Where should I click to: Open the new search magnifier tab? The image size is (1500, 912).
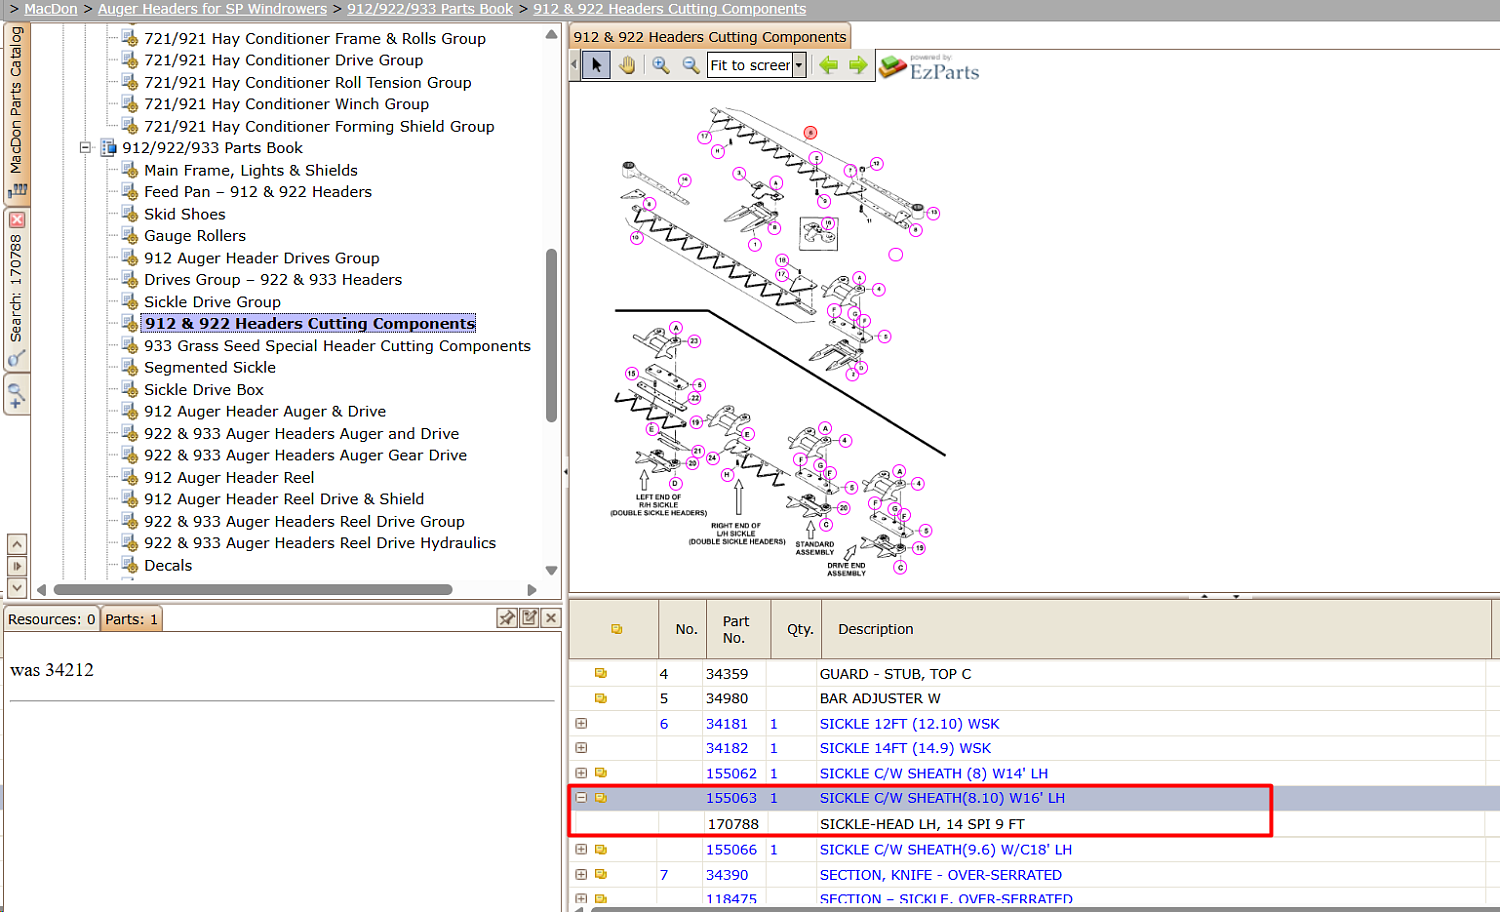coord(17,394)
